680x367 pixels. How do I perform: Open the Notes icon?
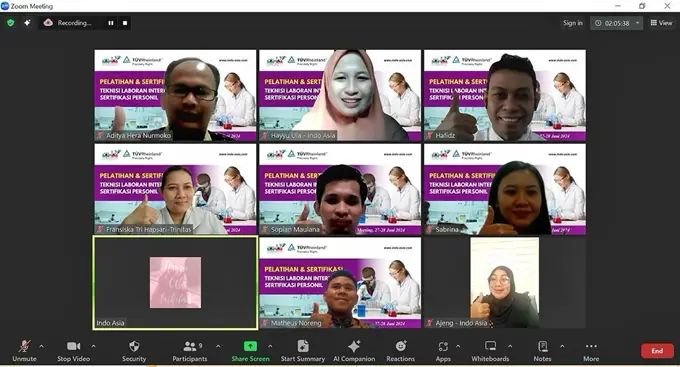coord(543,346)
